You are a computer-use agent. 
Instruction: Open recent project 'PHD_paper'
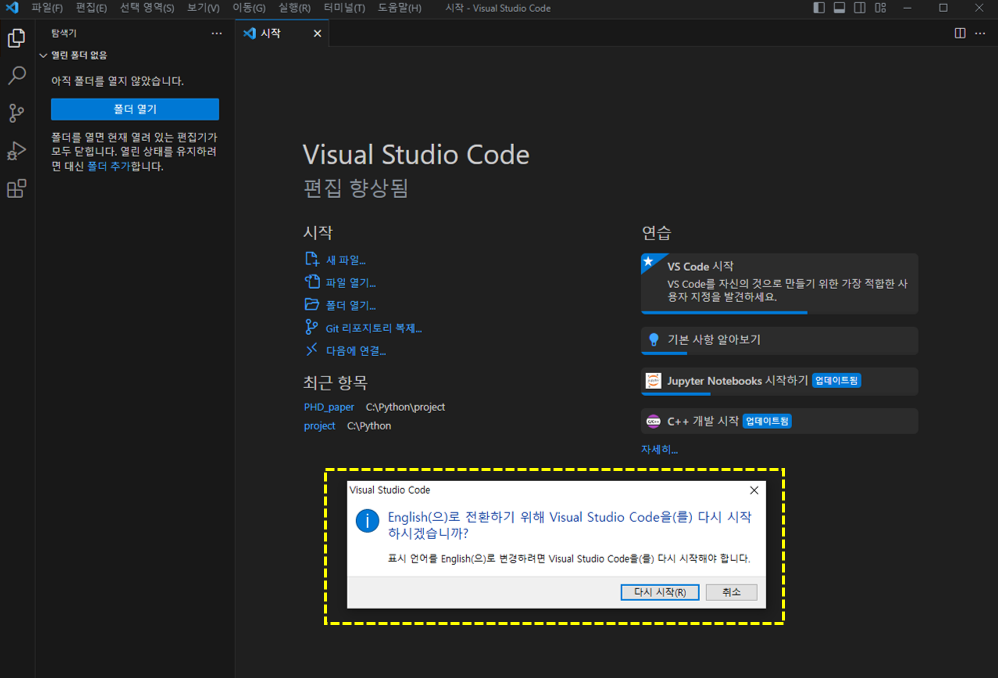point(328,407)
